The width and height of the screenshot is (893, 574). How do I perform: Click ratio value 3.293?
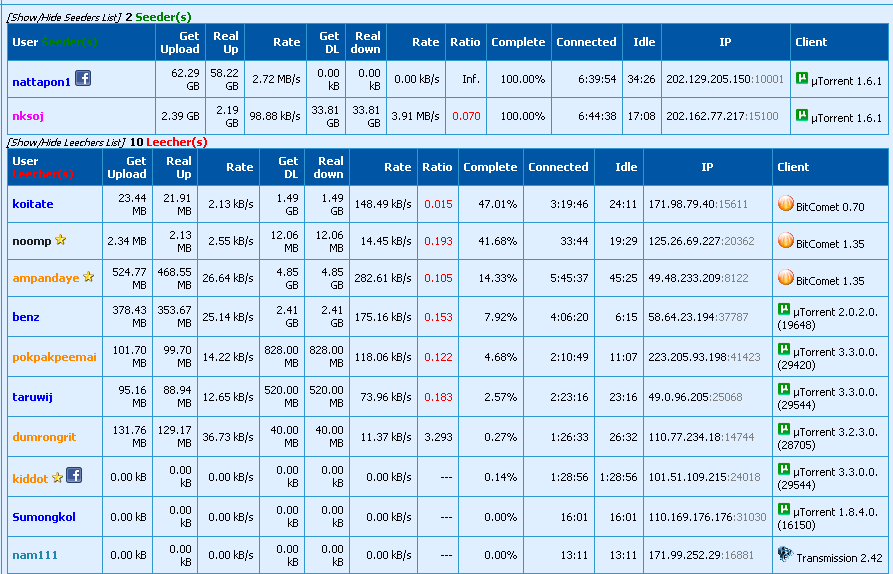coord(439,437)
